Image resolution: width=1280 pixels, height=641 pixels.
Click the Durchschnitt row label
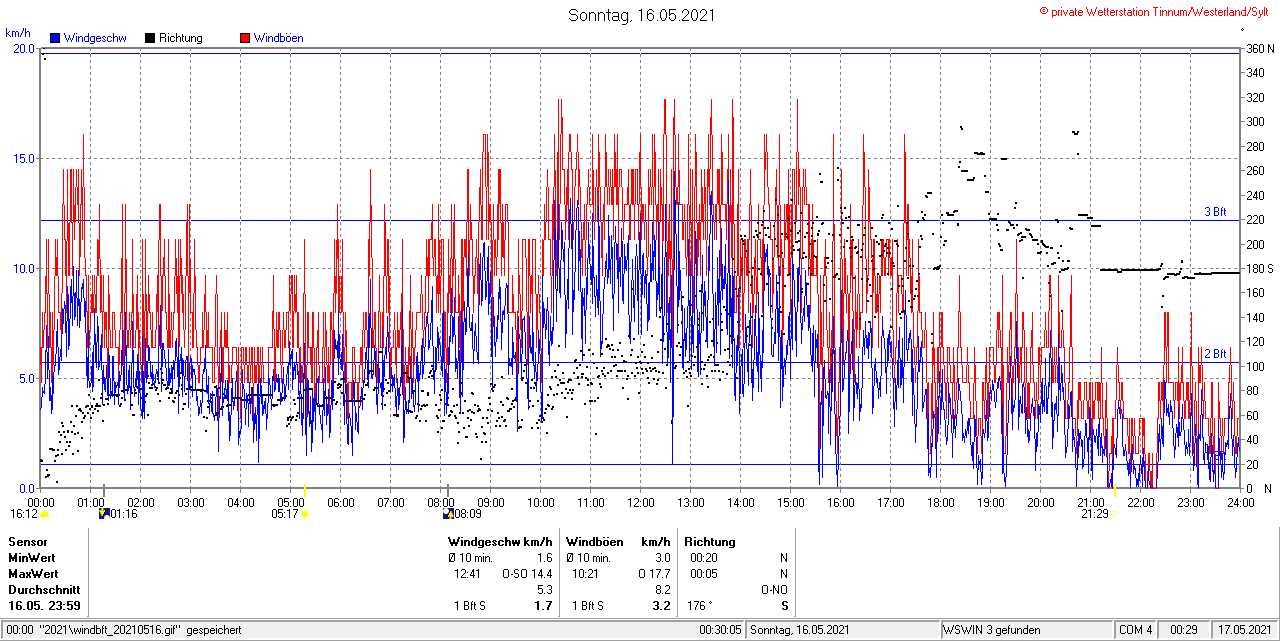click(x=44, y=589)
